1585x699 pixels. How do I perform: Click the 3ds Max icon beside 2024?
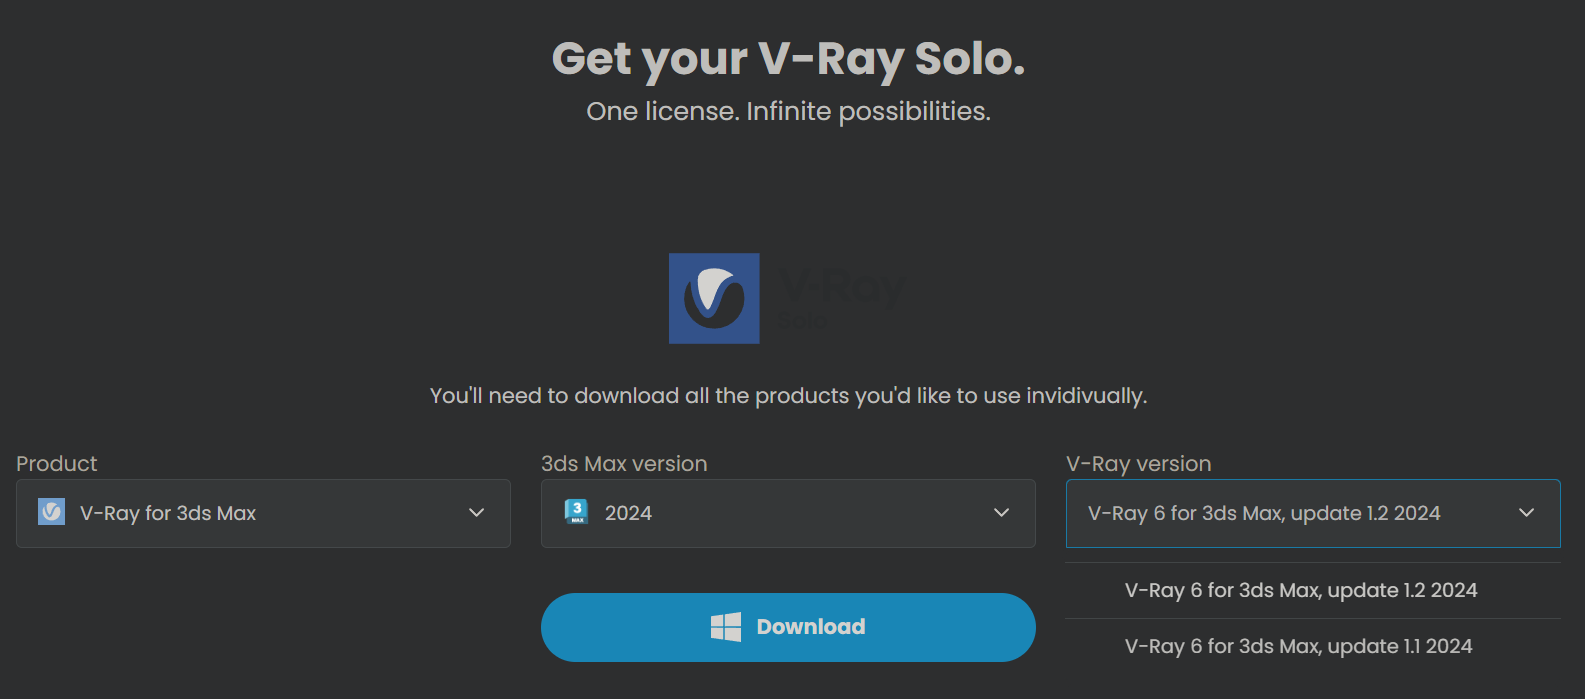point(576,512)
